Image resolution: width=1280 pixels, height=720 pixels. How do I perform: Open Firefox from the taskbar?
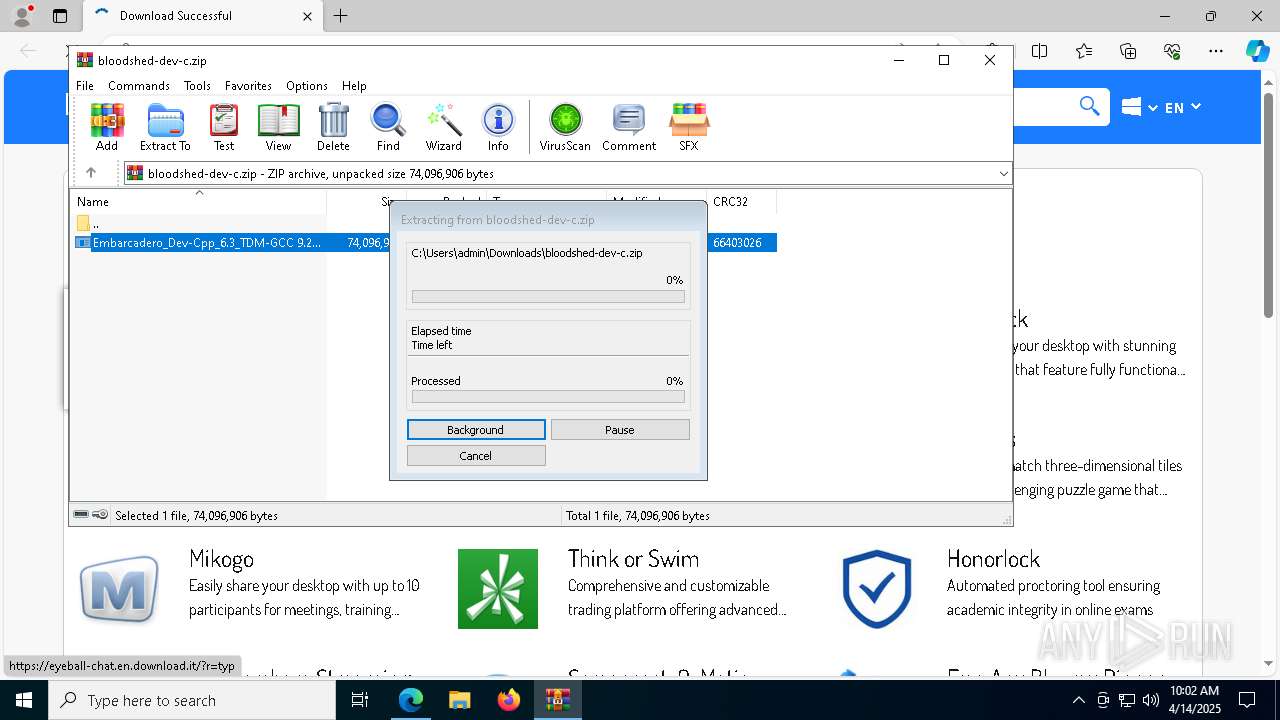pyautogui.click(x=509, y=700)
